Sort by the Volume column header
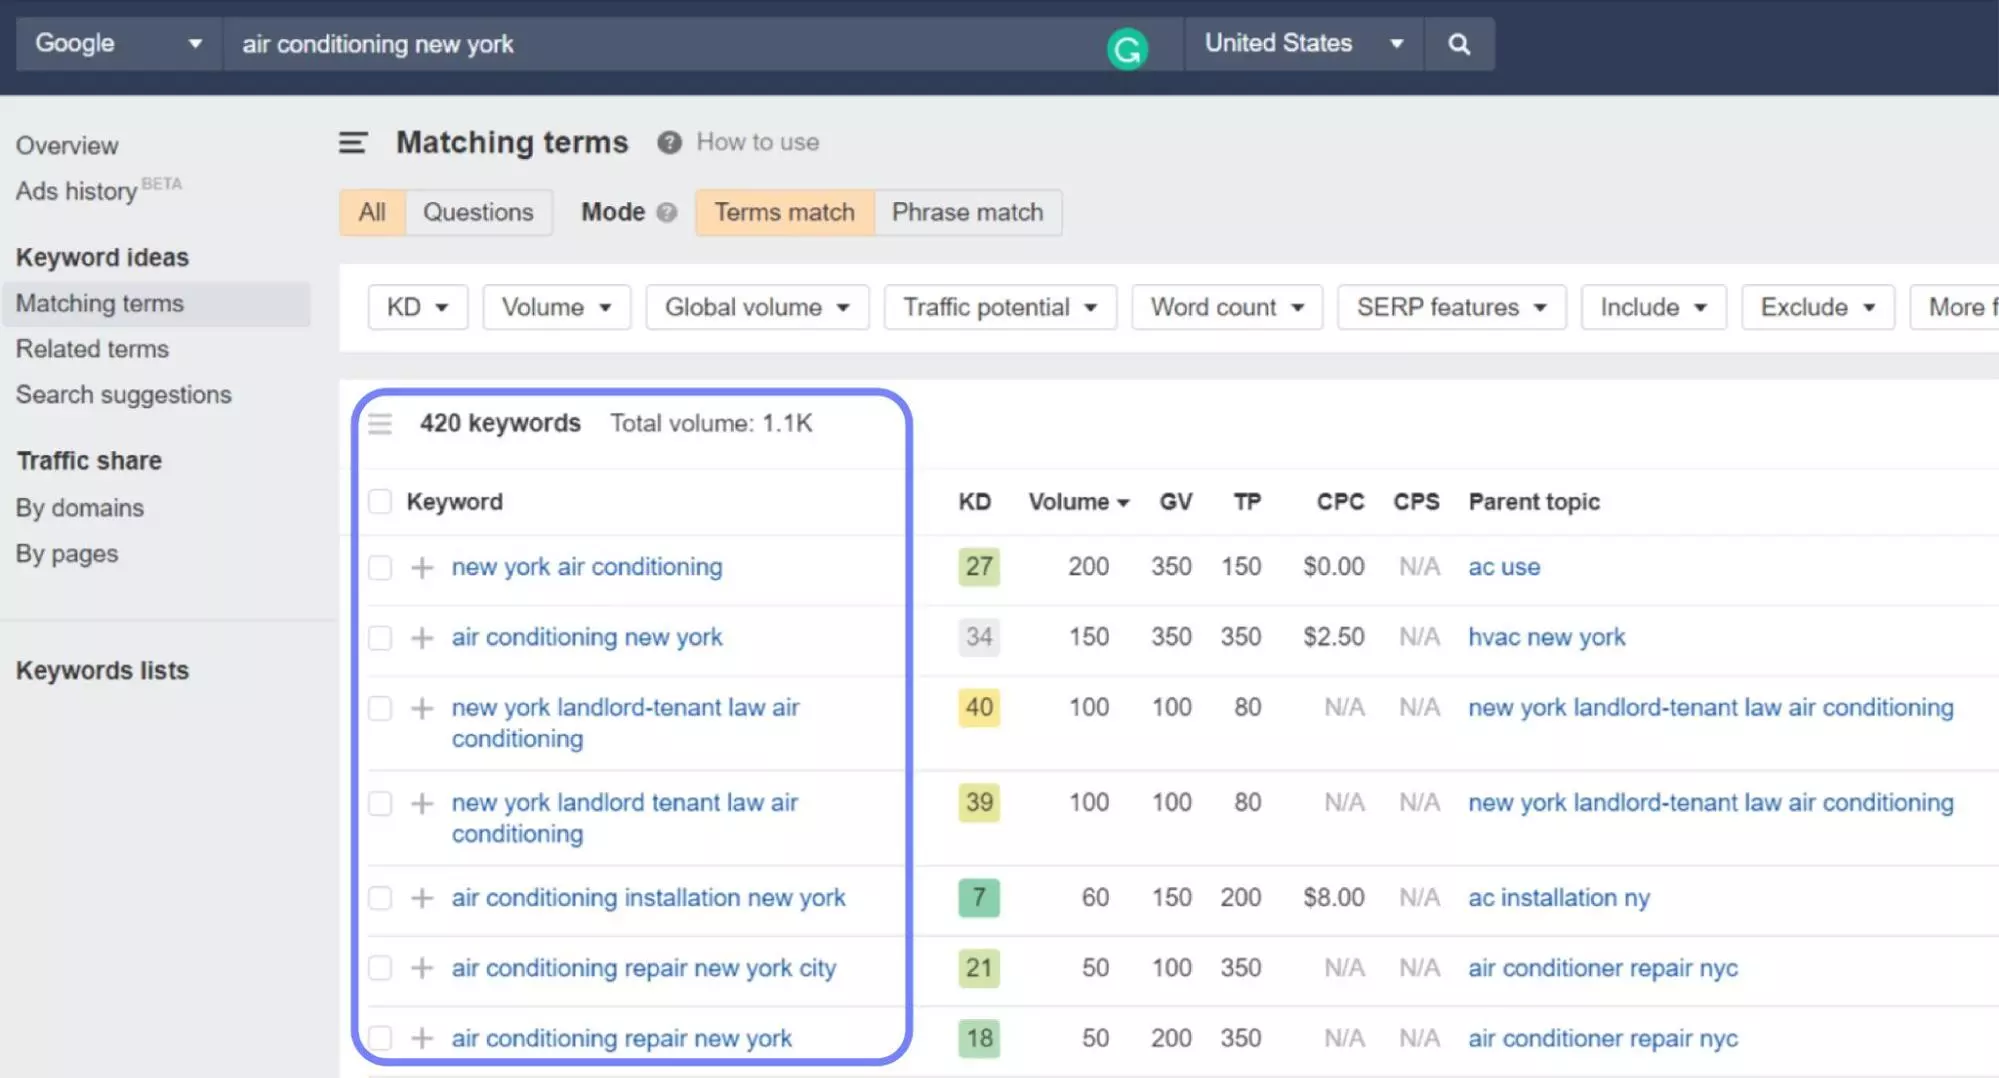 click(1078, 502)
